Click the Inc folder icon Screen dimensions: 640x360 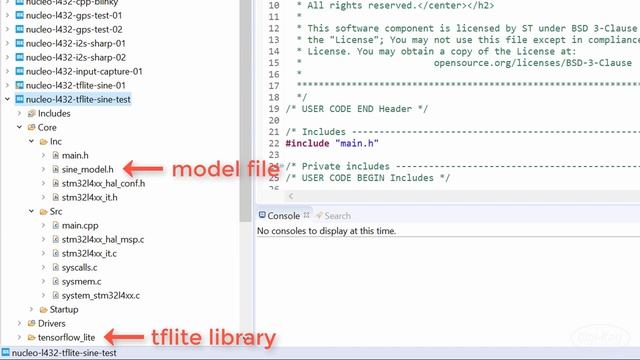click(44, 142)
